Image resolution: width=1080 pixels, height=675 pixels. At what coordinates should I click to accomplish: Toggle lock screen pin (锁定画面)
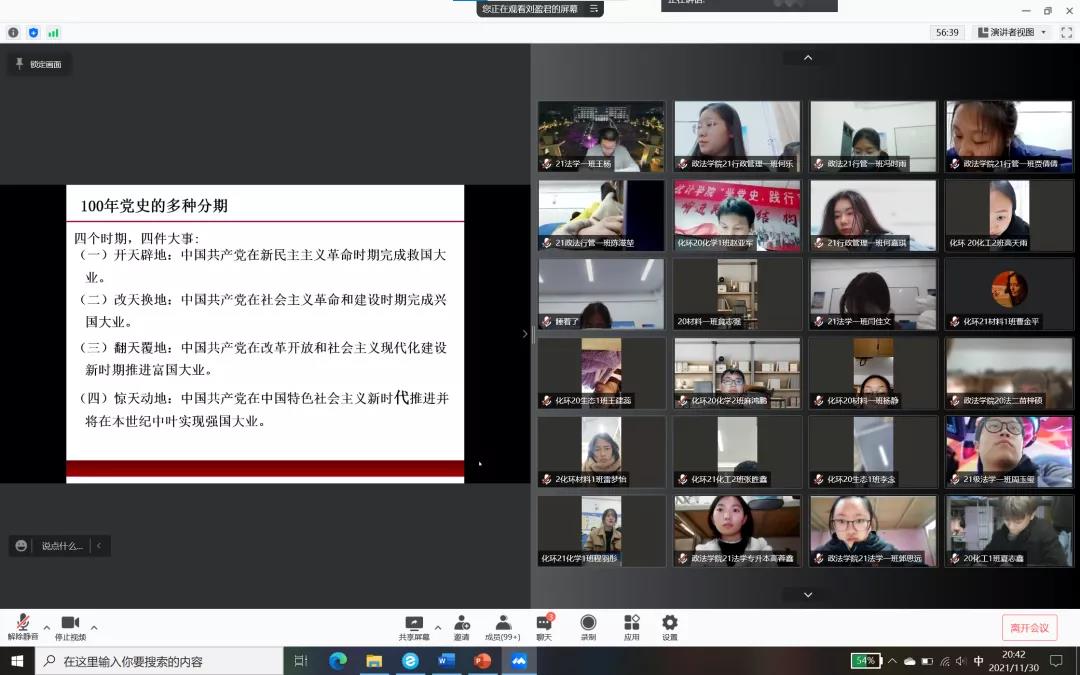(37, 64)
